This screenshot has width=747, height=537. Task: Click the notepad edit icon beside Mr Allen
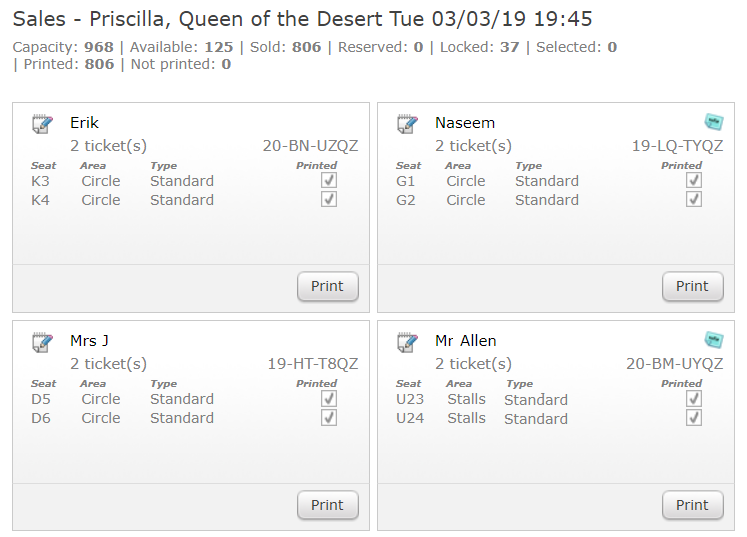[407, 342]
